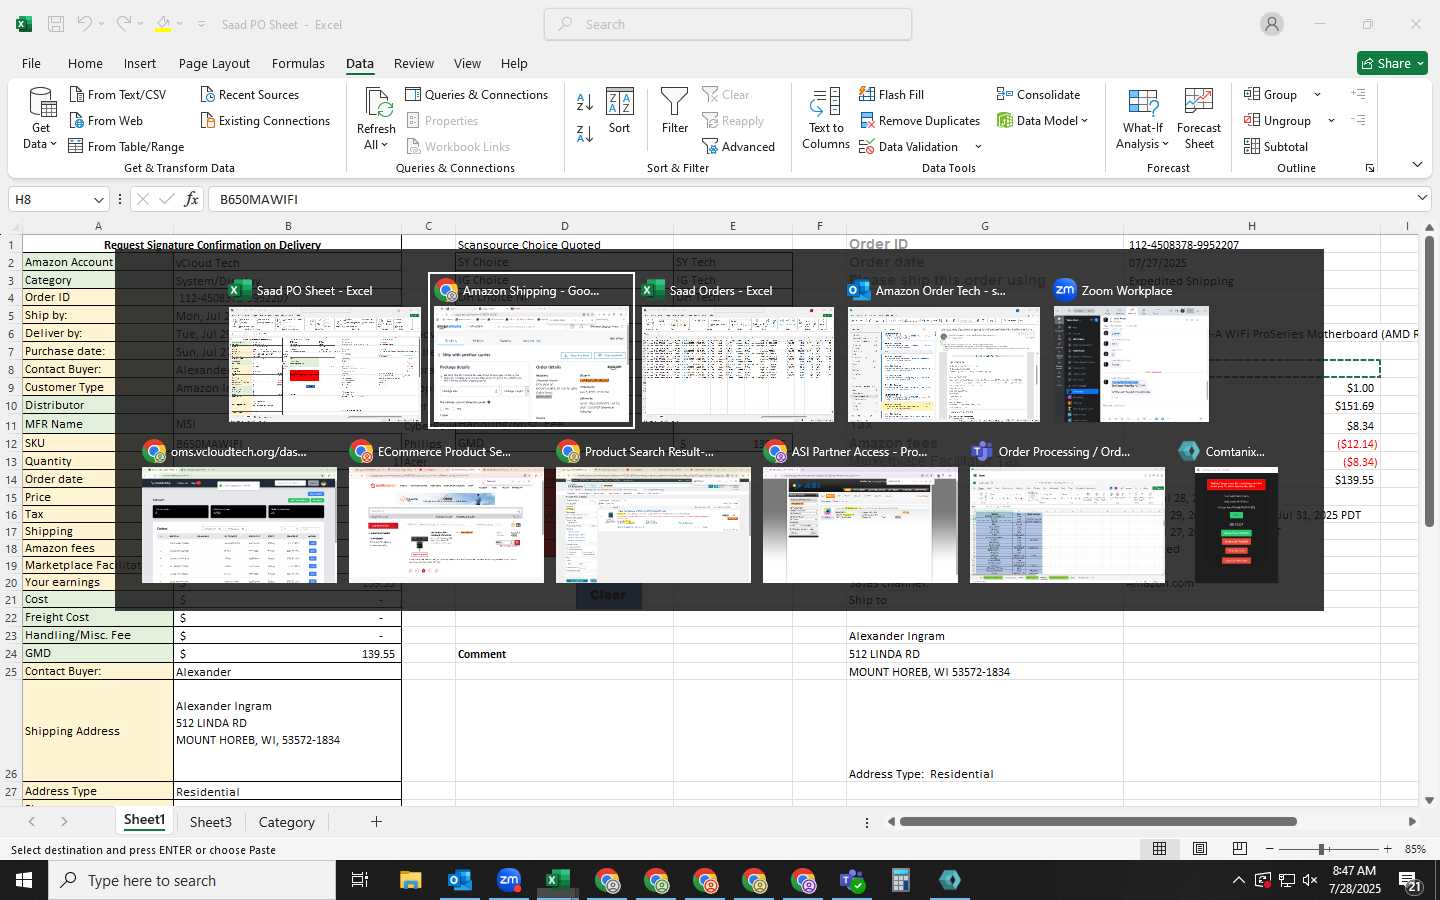Click the horizontal scrollbar
This screenshot has width=1440, height=900.
[1097, 822]
